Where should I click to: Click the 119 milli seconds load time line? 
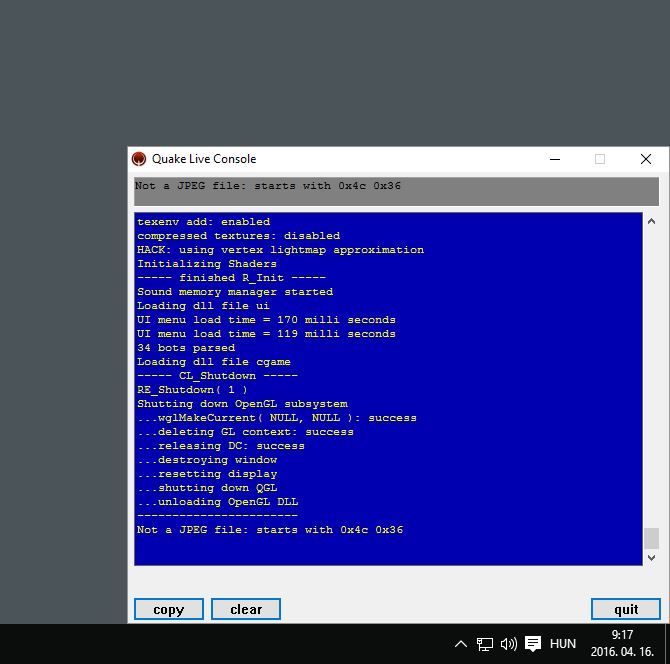coord(266,334)
